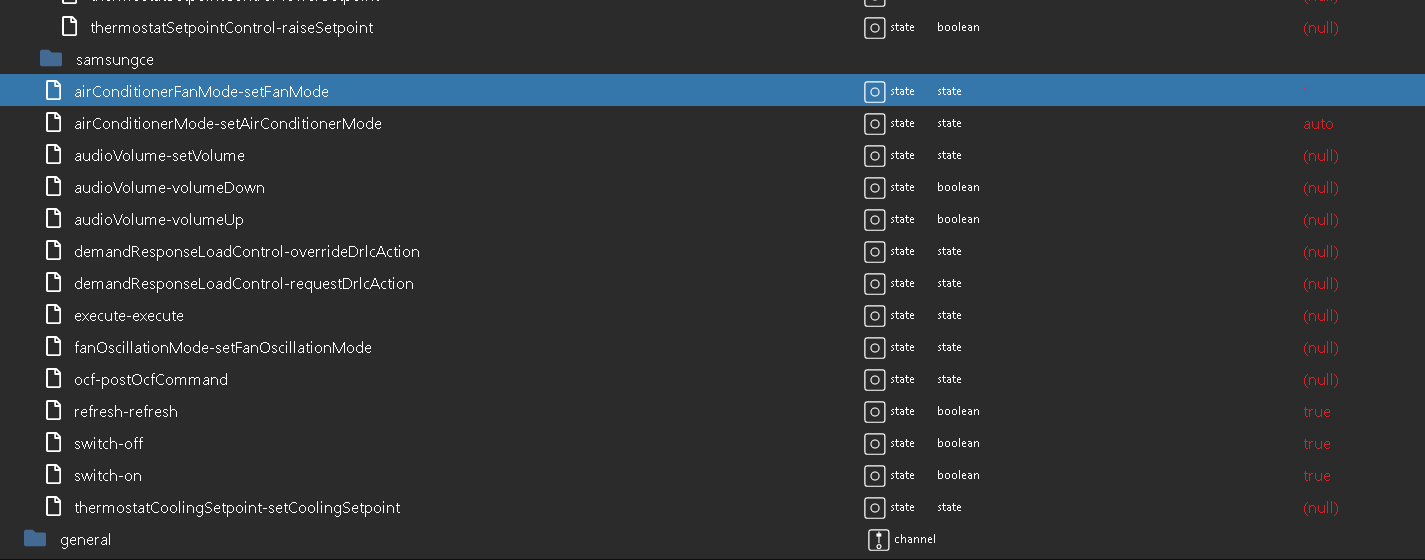Click file icon of thermostatSetpointControl-raiseSetpoint
Image resolution: width=1425 pixels, height=560 pixels.
(70, 27)
